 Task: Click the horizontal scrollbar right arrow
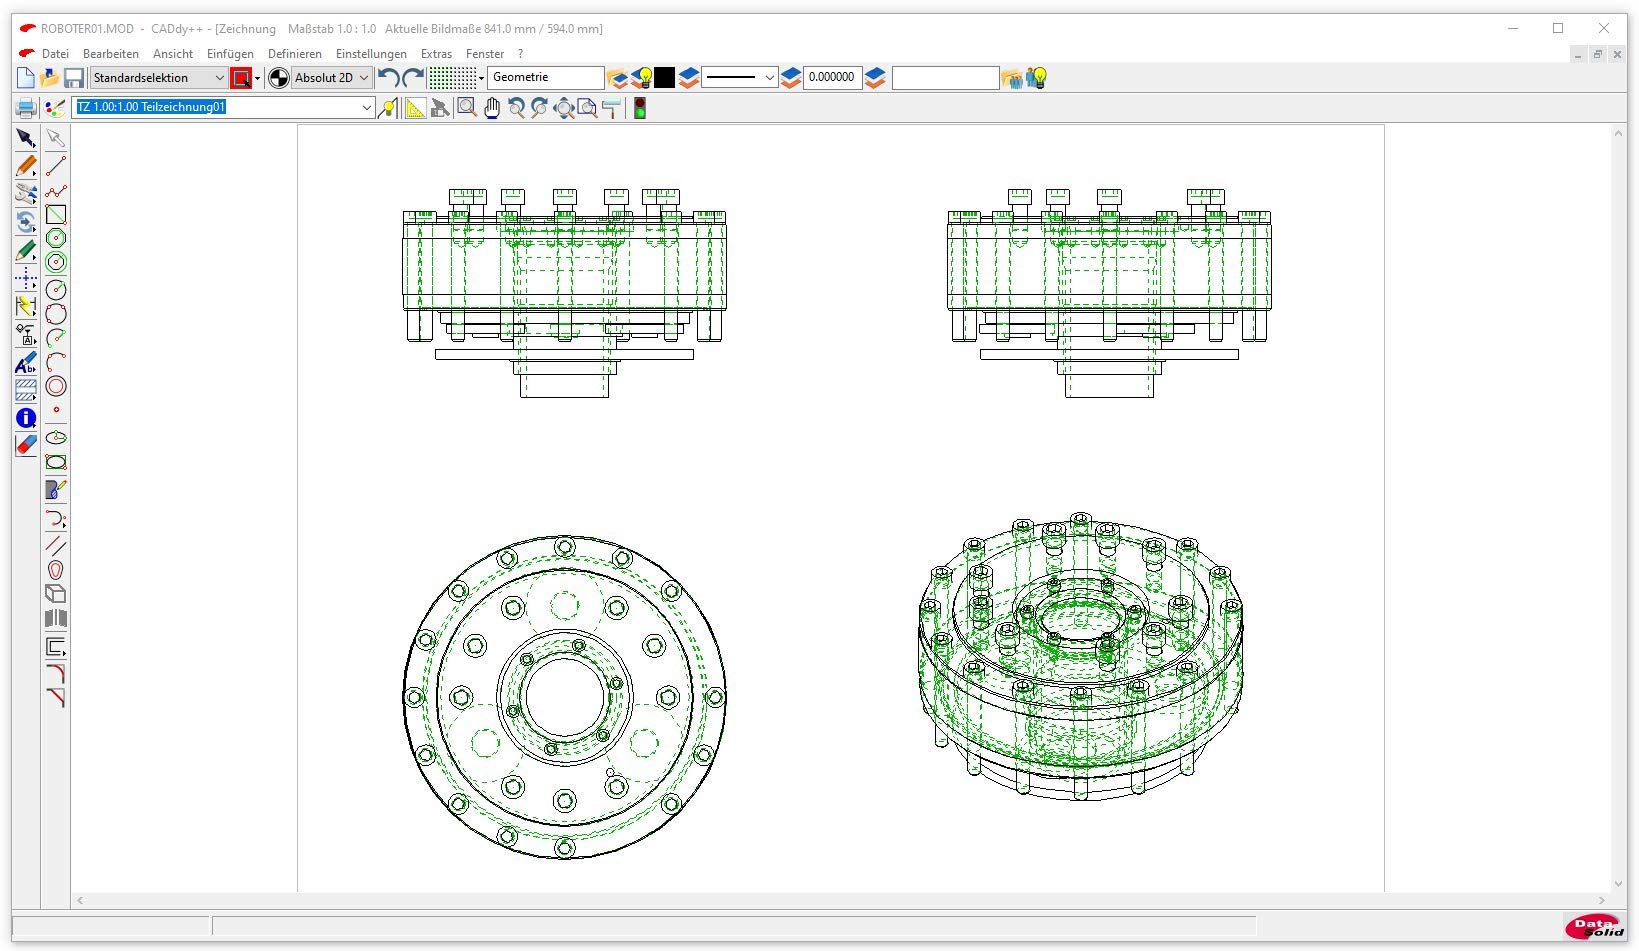[x=1601, y=900]
